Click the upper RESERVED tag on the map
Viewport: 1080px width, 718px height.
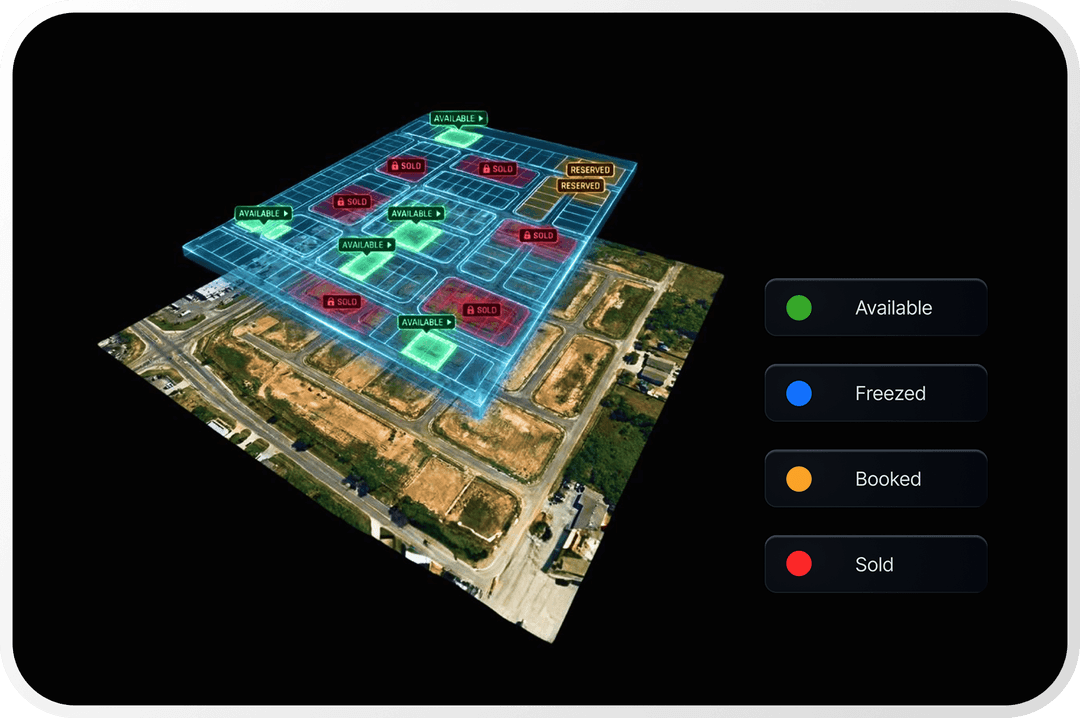click(589, 170)
